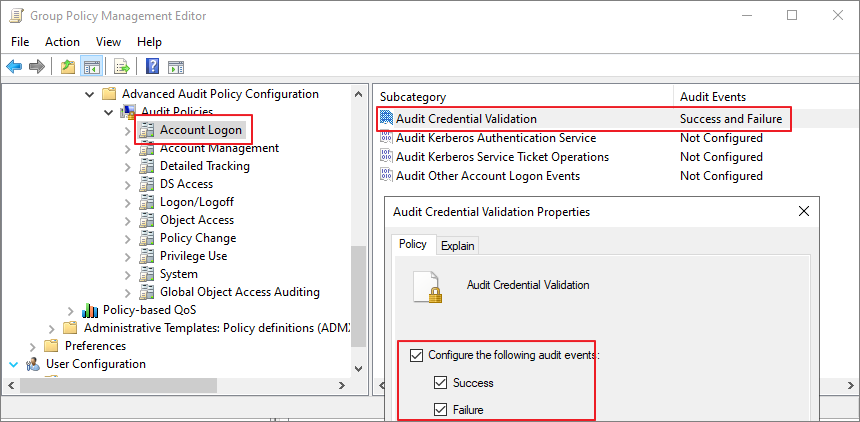The width and height of the screenshot is (860, 422).
Task: Click the tree pane scroll up arrow
Action: [358, 94]
